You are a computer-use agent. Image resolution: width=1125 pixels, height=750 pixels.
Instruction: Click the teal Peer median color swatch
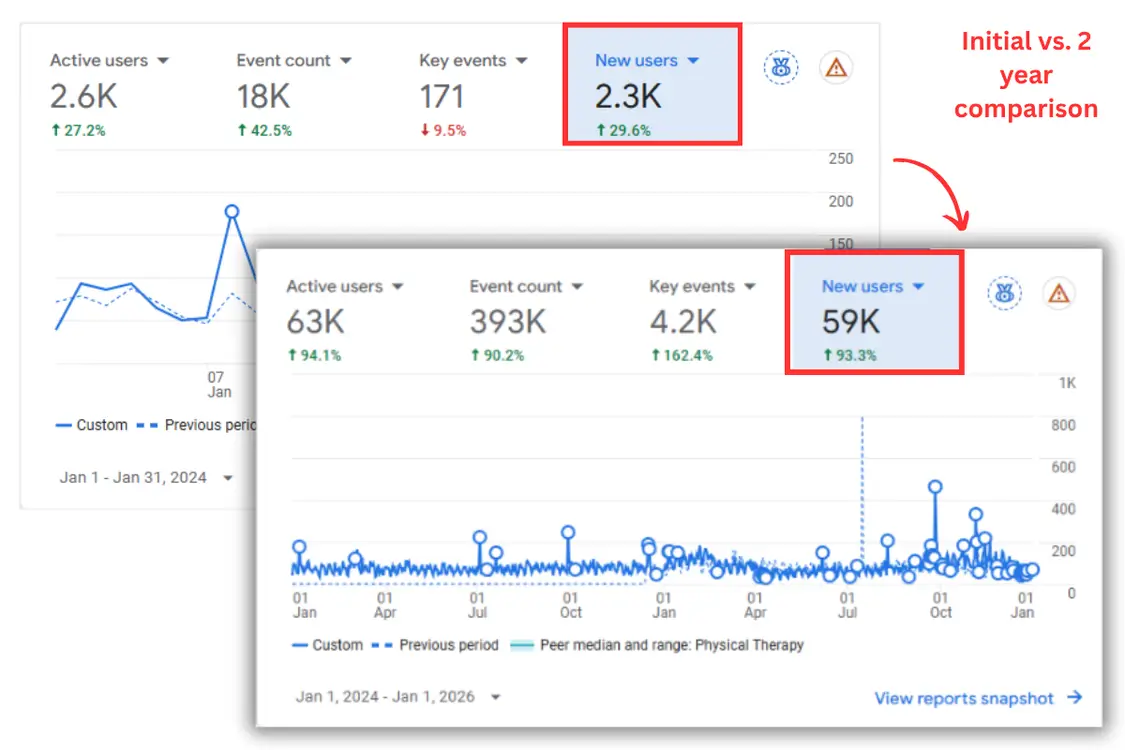coord(521,645)
